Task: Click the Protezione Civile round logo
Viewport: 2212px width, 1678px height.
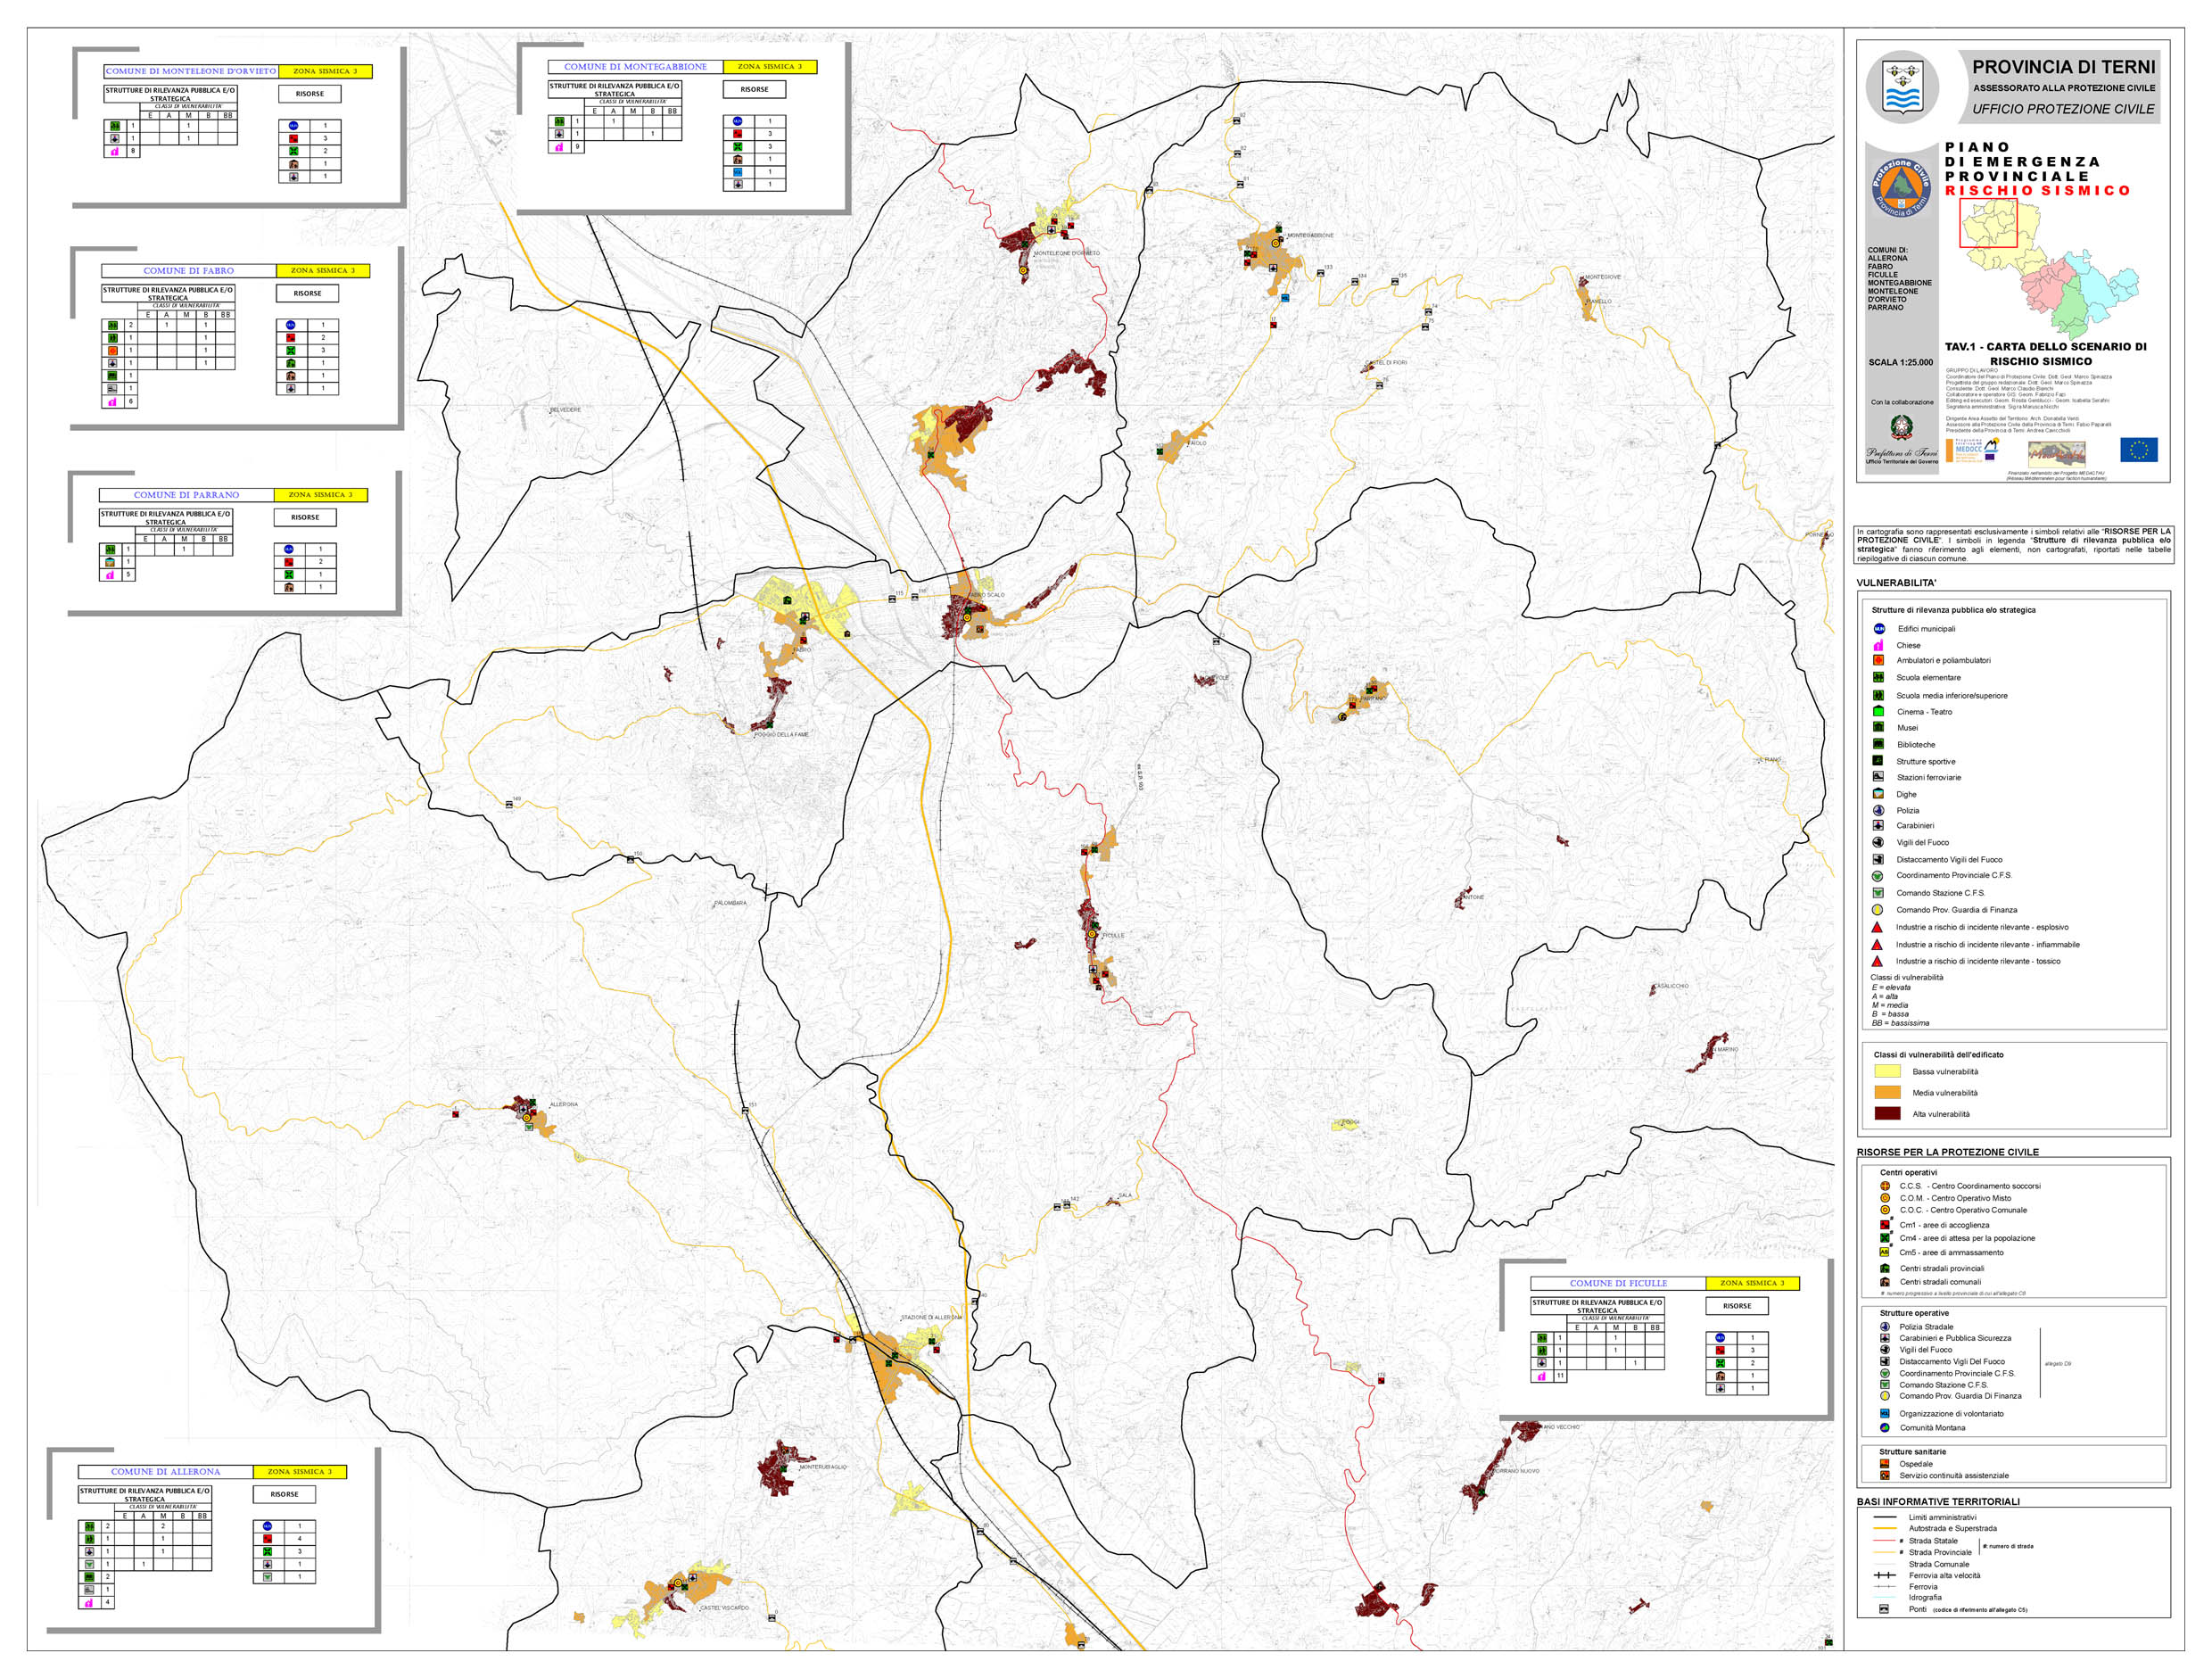Action: 1901,188
